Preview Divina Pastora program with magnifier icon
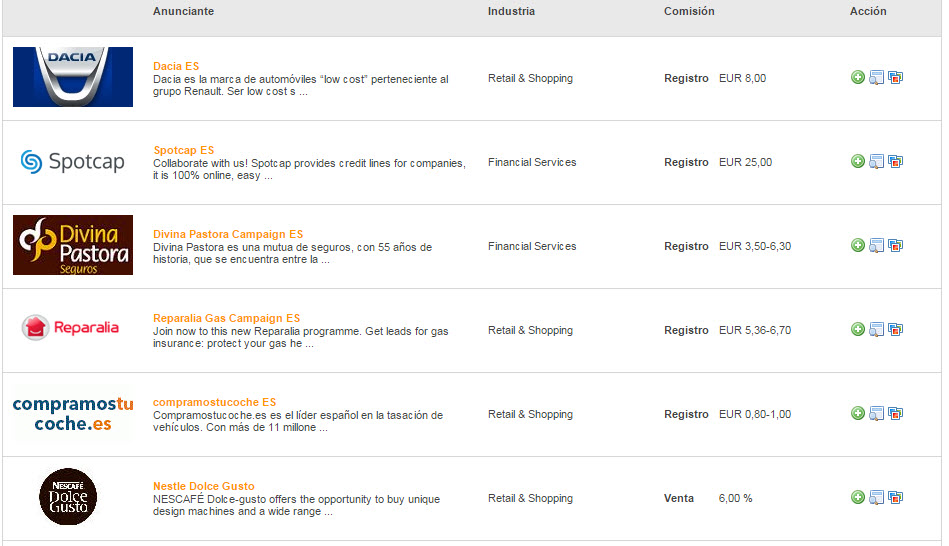 click(876, 245)
